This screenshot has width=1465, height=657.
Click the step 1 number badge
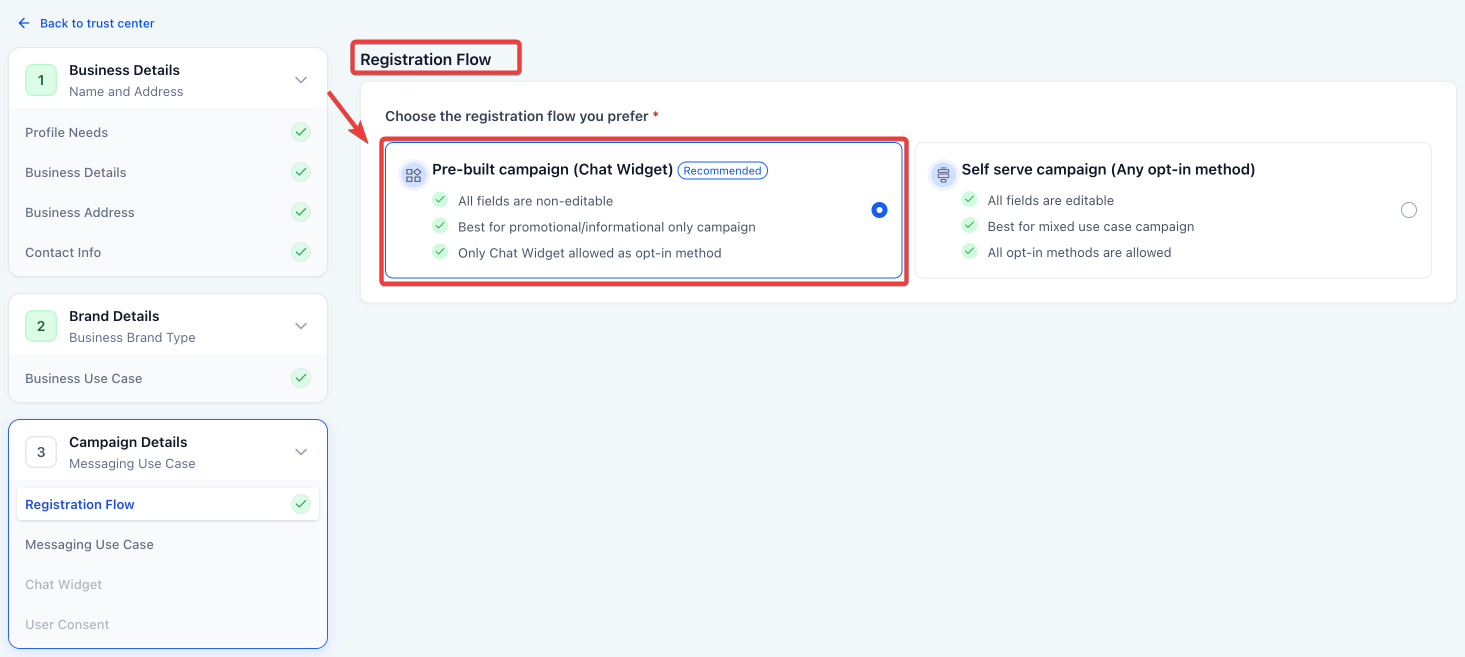[x=41, y=80]
